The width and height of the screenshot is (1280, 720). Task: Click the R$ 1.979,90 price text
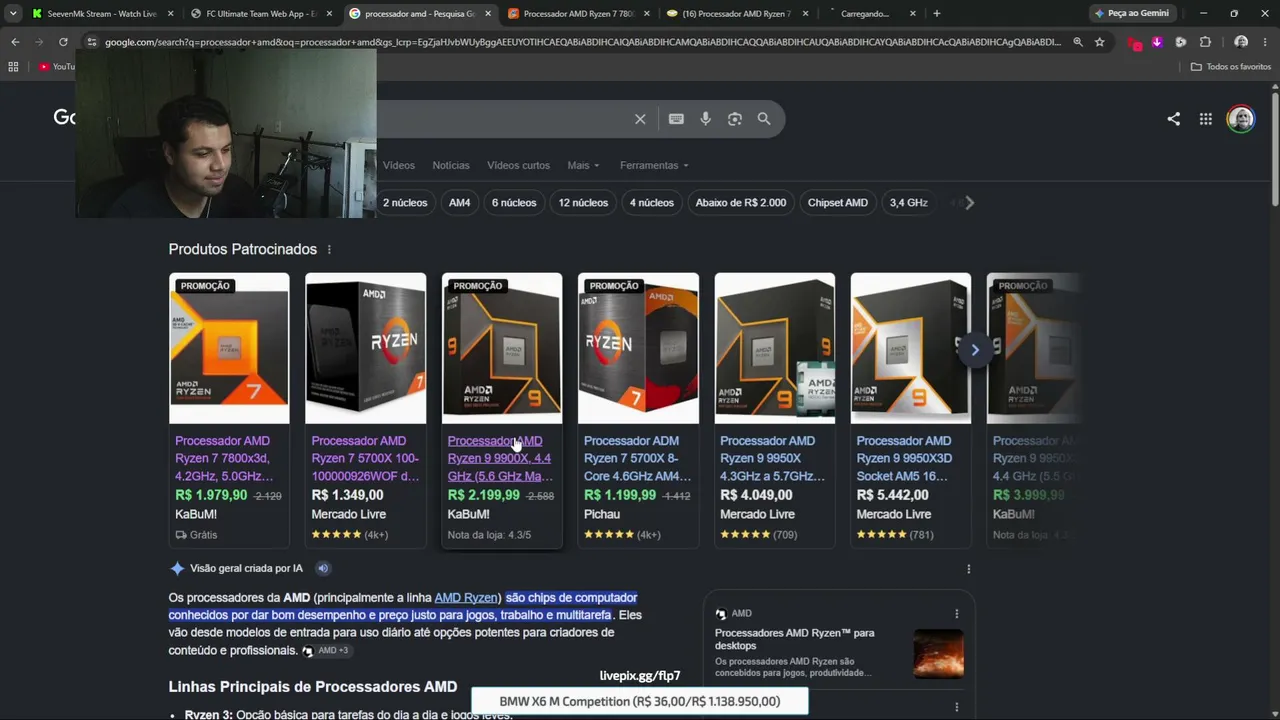(x=211, y=495)
